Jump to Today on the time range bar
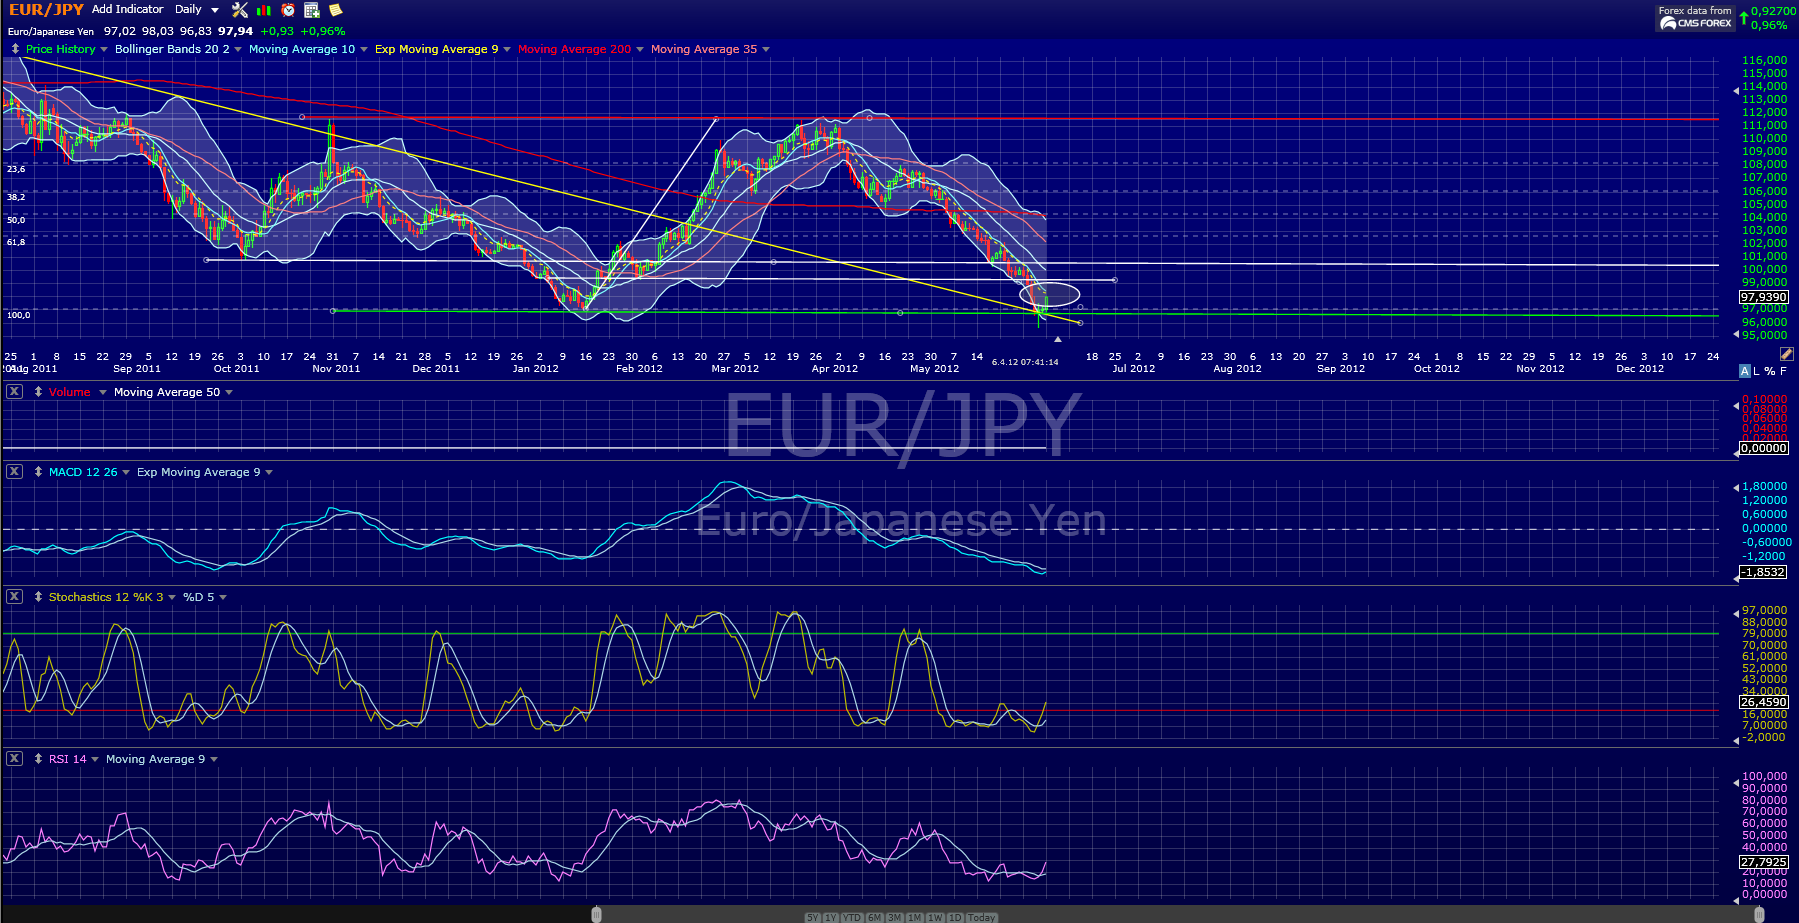The width and height of the screenshot is (1799, 923). point(982,917)
